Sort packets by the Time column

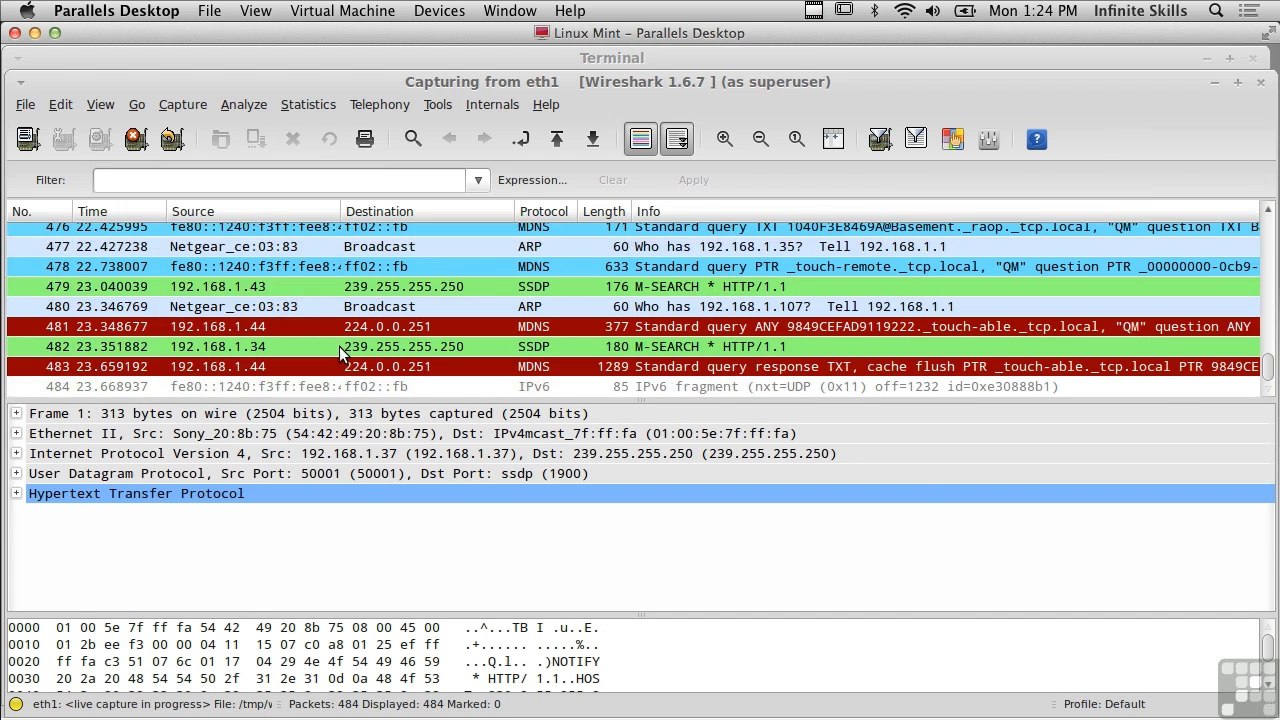[120, 211]
